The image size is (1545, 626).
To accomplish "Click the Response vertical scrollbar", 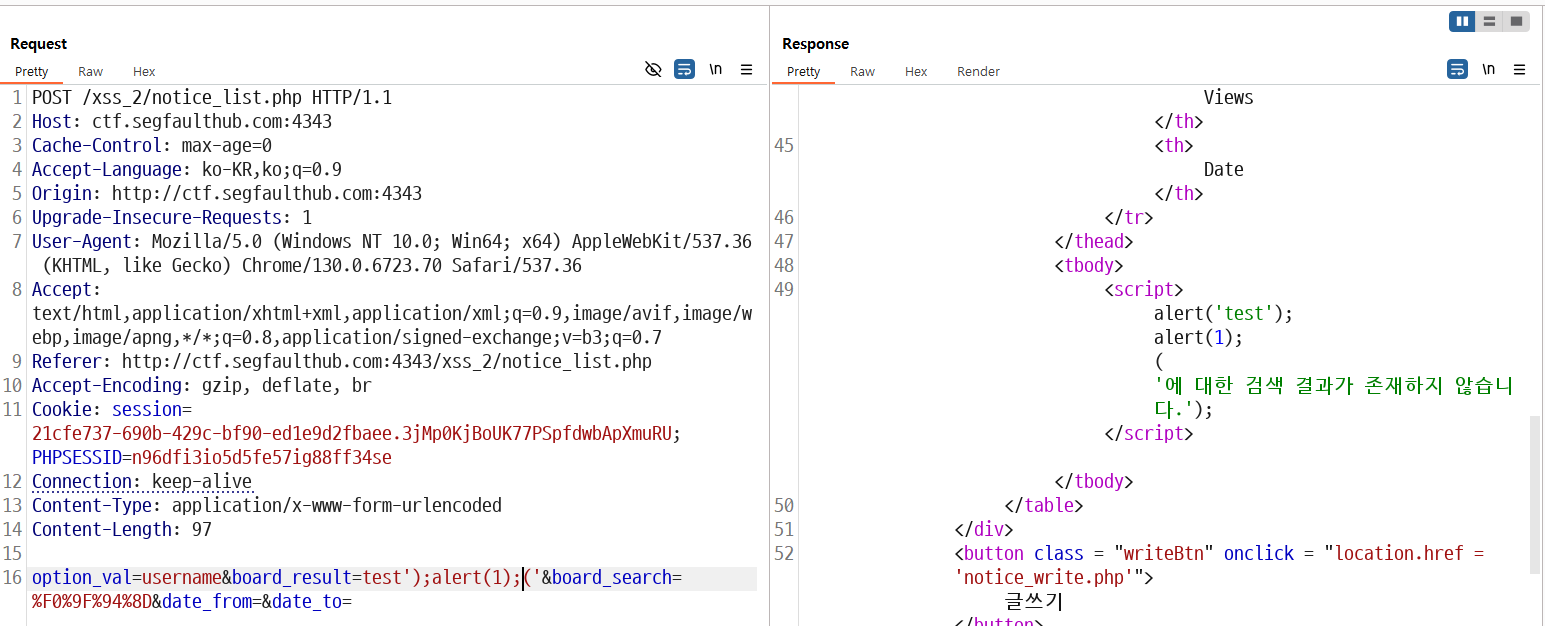I will [1535, 495].
